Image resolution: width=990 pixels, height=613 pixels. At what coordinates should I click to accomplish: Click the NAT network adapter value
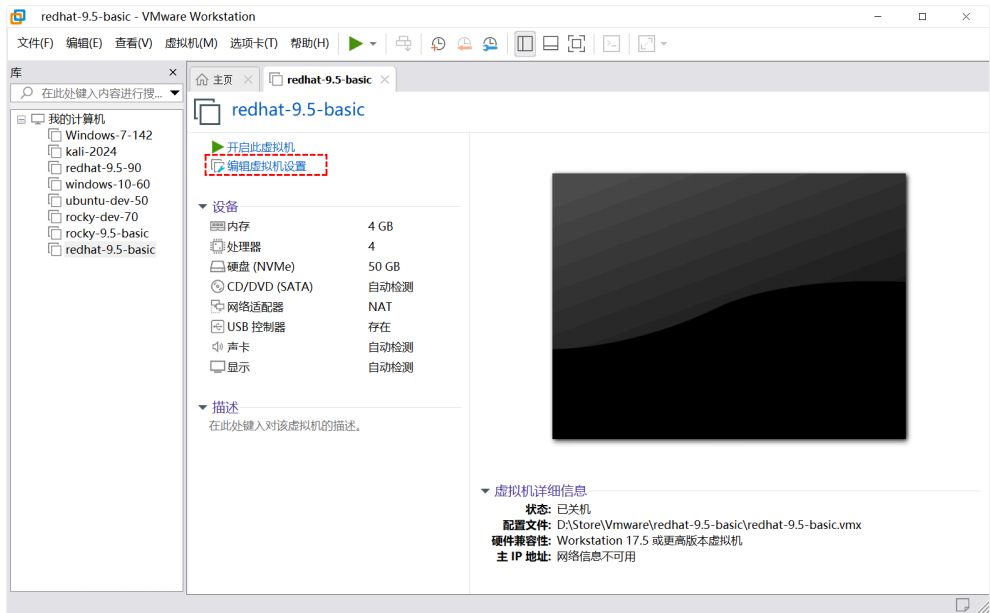380,307
